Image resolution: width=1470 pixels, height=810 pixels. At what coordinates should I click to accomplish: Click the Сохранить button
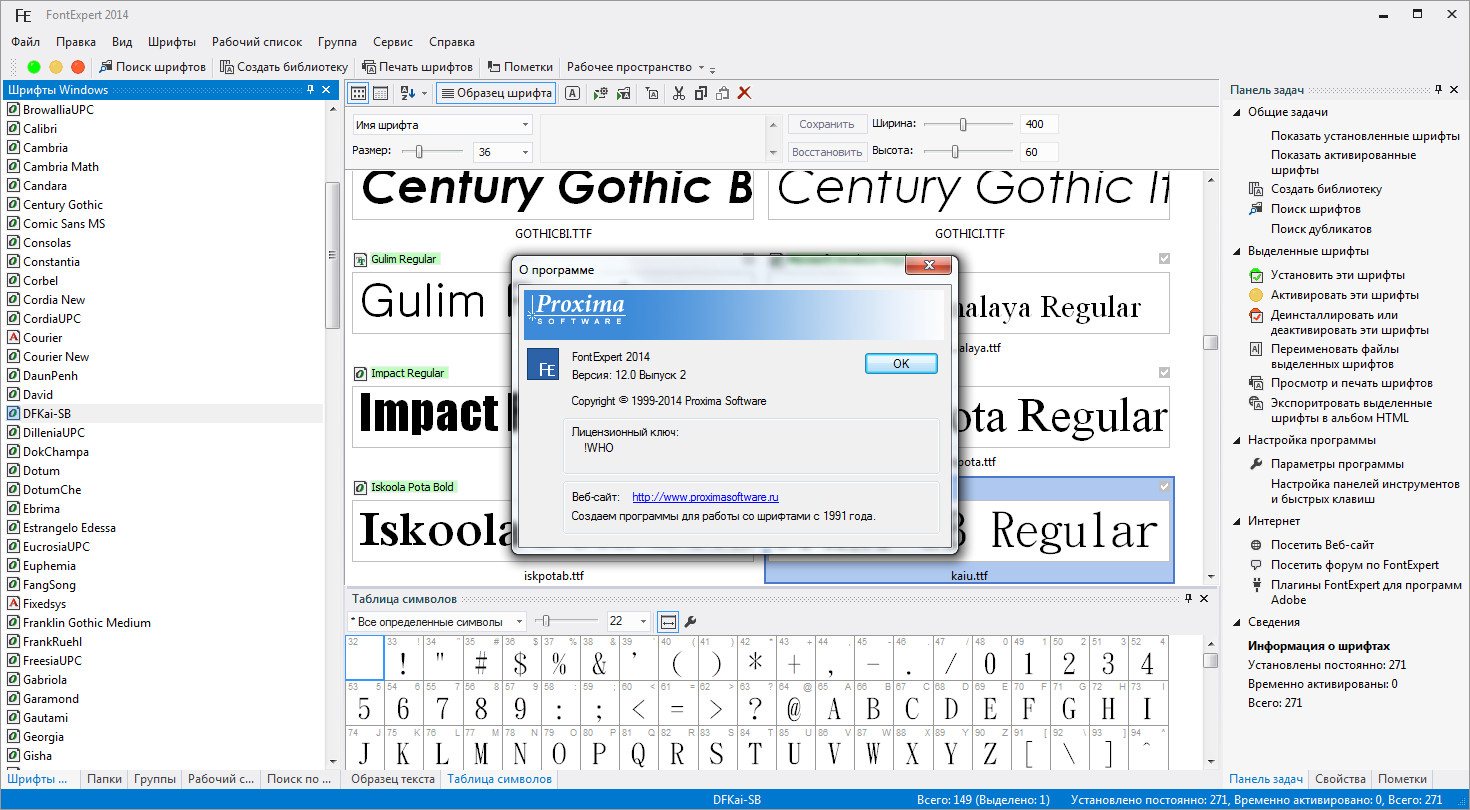(x=827, y=124)
